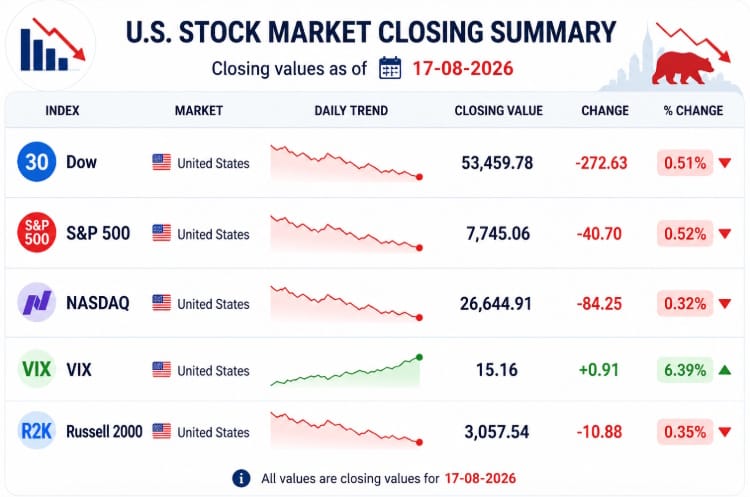The height and width of the screenshot is (497, 750).
Task: Click the red S&P 500 logo icon
Action: pos(36,232)
